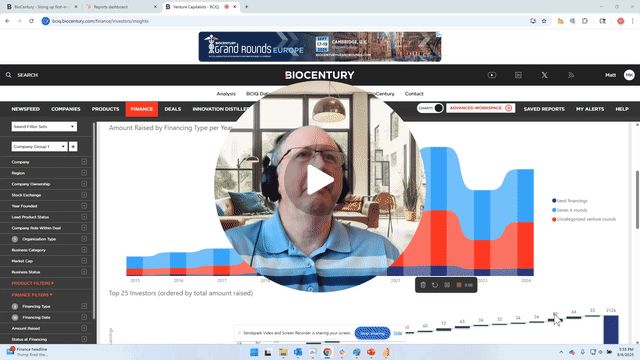Toggle the Charts switch

(430, 108)
